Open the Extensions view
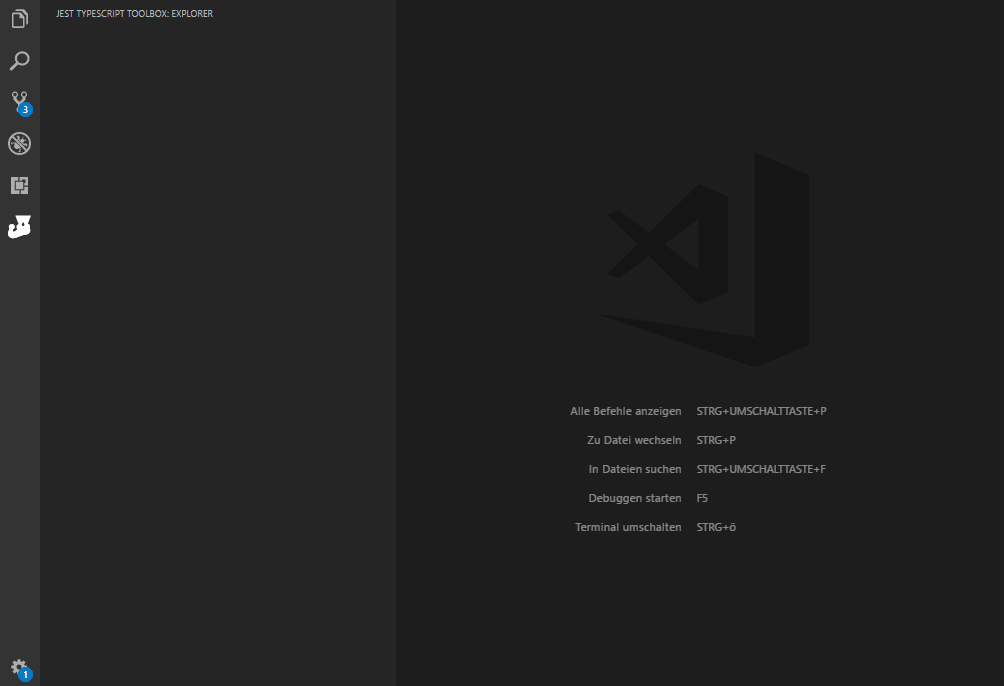This screenshot has width=1004, height=686. (20, 186)
